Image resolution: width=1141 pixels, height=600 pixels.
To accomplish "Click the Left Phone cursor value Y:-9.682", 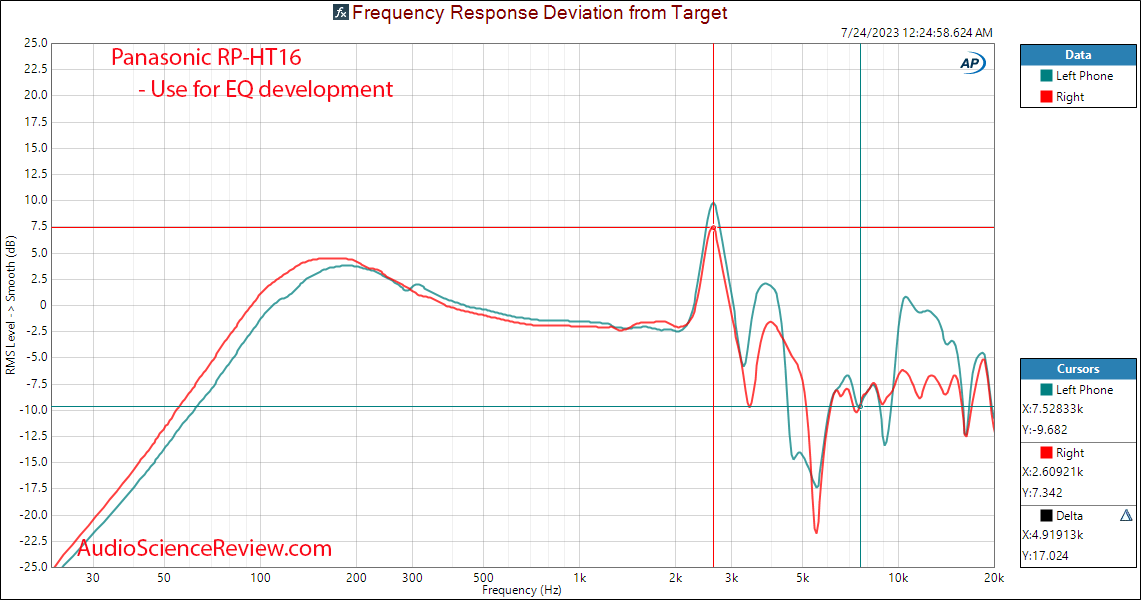I will [x=1045, y=430].
